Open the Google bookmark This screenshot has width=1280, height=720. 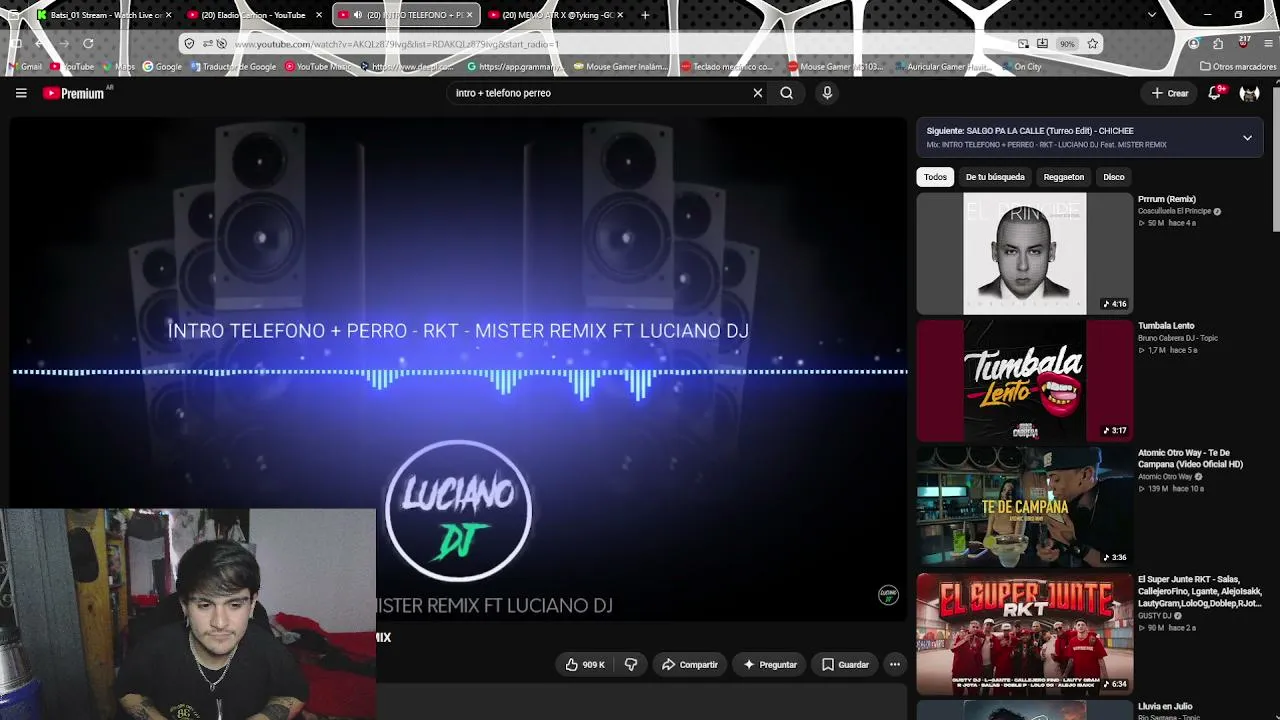163,67
